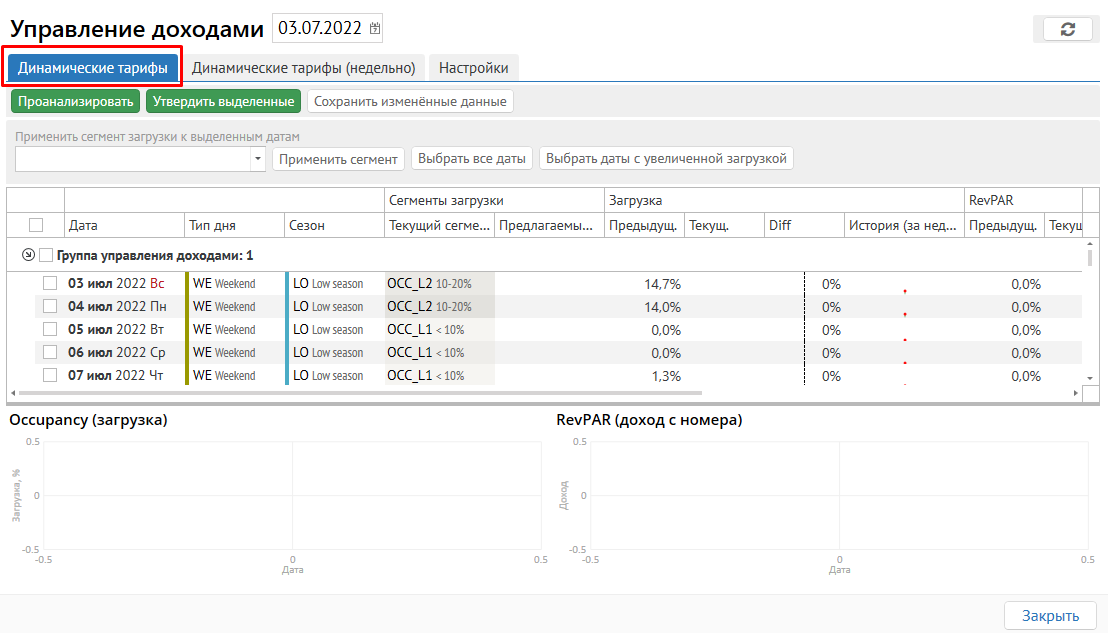Click Выбрать даты с увеличенной загрузкой
Image resolution: width=1108 pixels, height=633 pixels.
666,158
